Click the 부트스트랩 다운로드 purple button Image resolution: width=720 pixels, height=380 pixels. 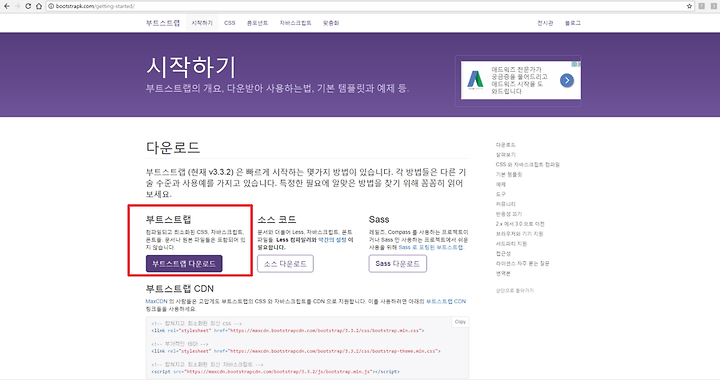coord(184,263)
